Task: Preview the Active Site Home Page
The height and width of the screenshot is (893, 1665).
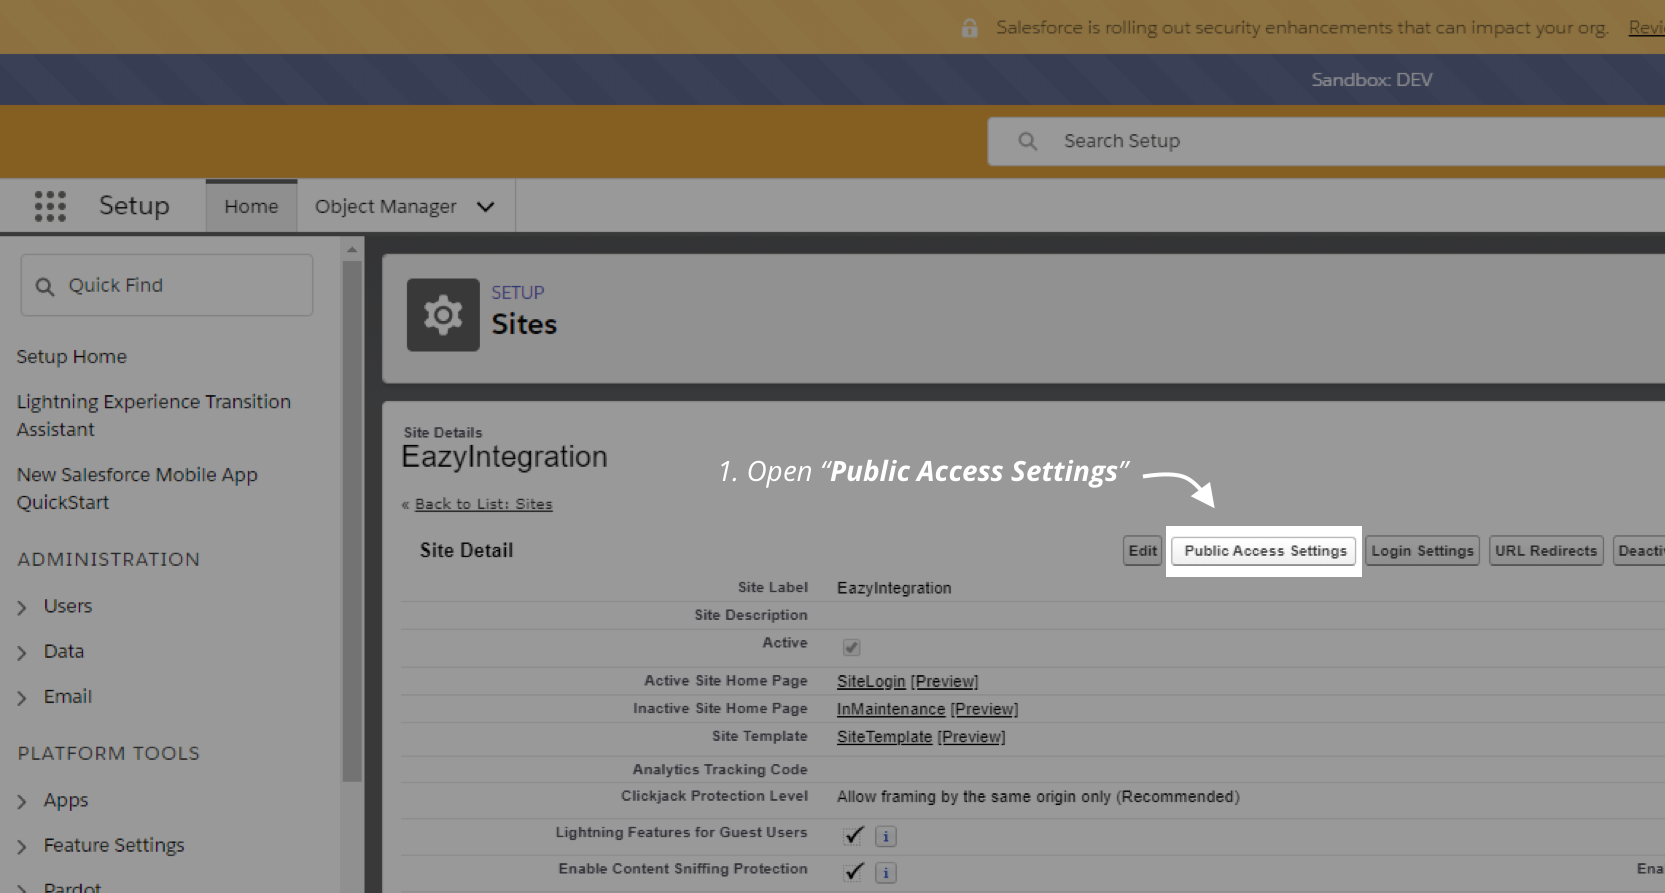Action: pos(944,681)
